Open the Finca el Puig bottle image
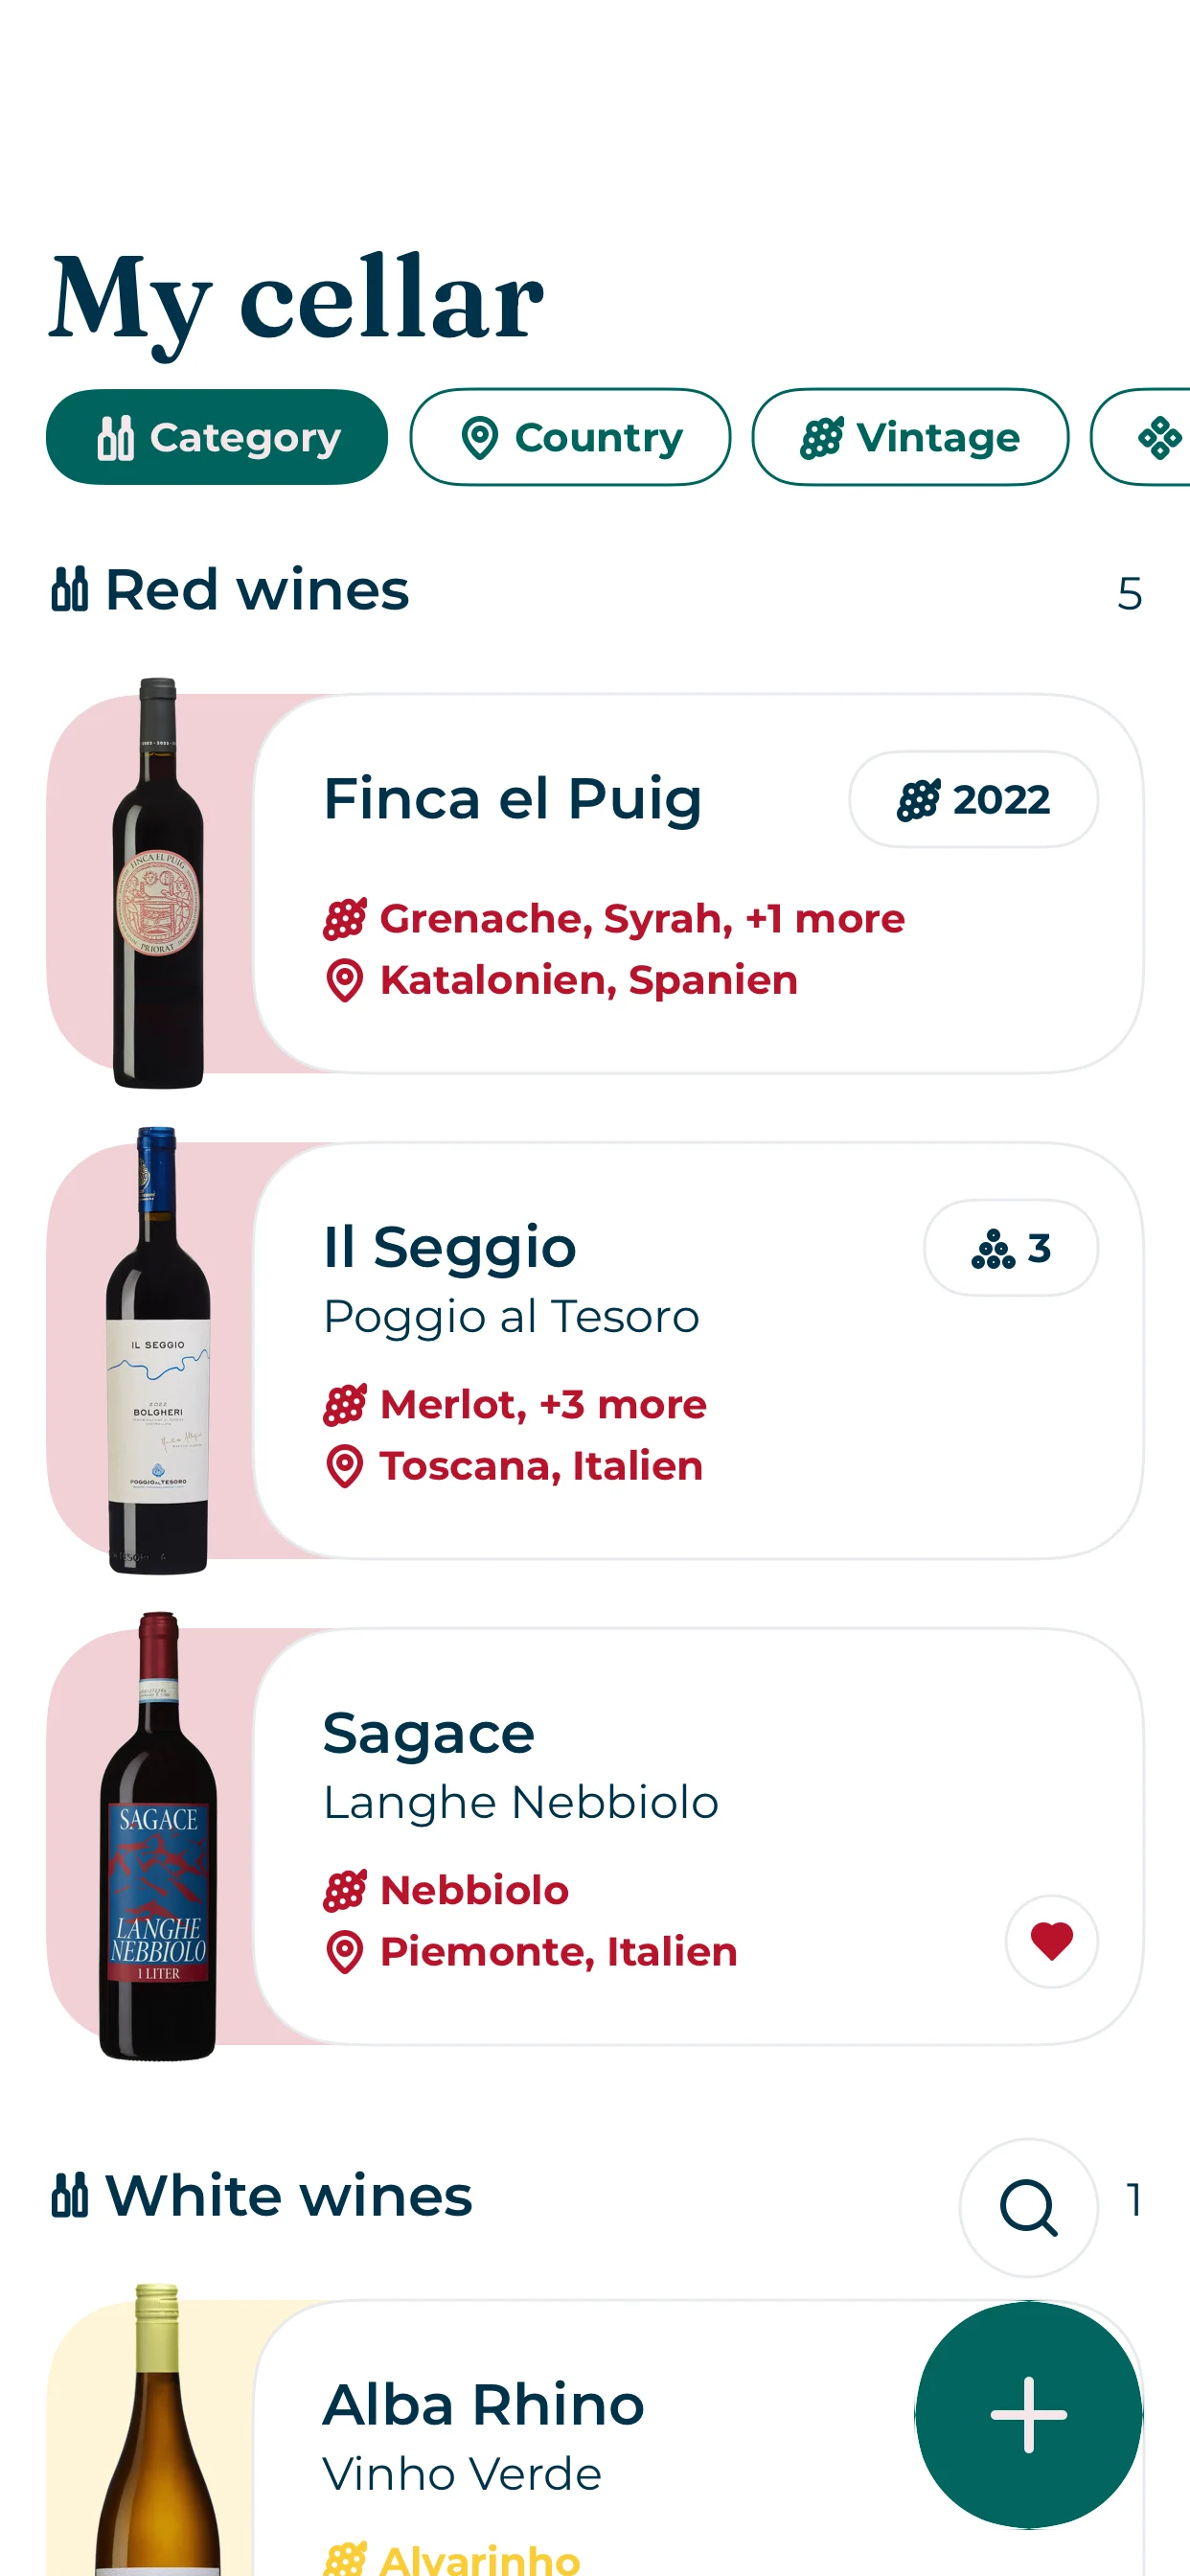 coord(157,884)
